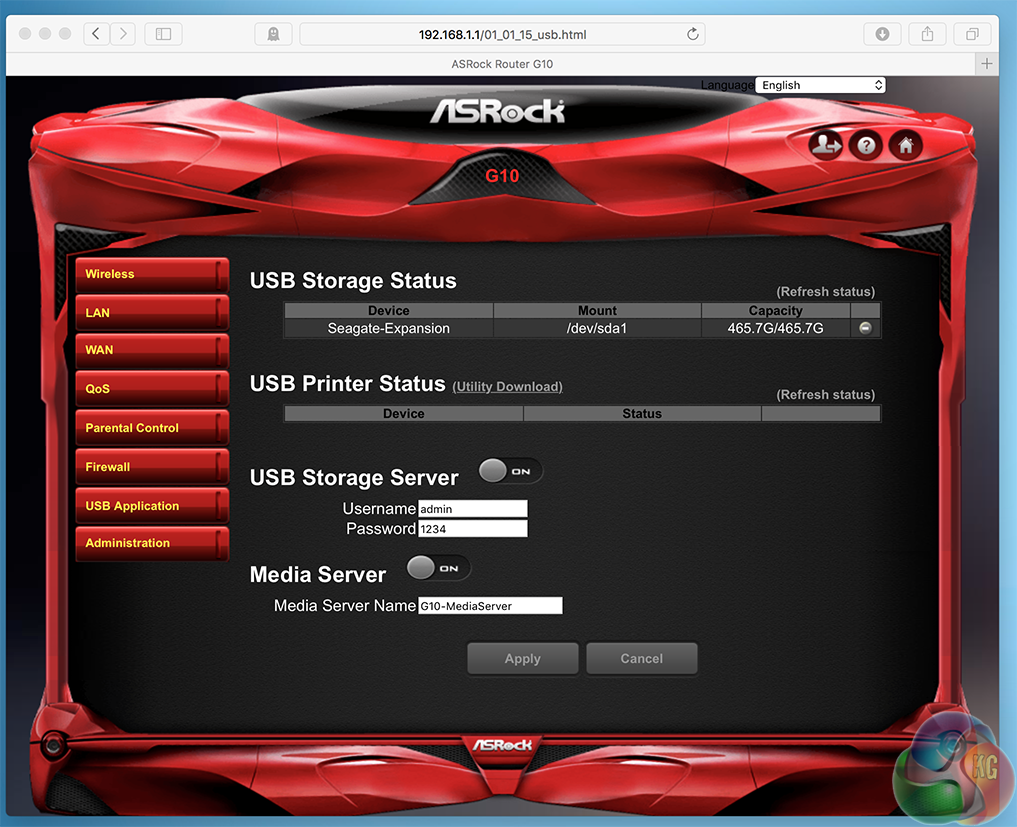Add a new Safari tab

pyautogui.click(x=987, y=64)
